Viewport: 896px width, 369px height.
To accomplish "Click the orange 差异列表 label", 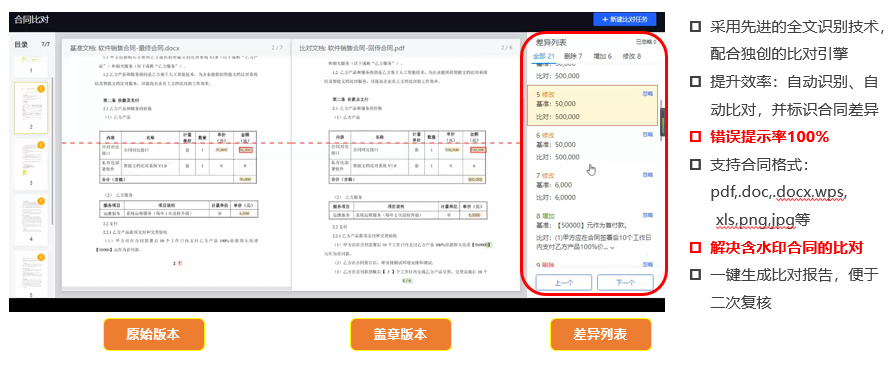I will click(x=601, y=334).
